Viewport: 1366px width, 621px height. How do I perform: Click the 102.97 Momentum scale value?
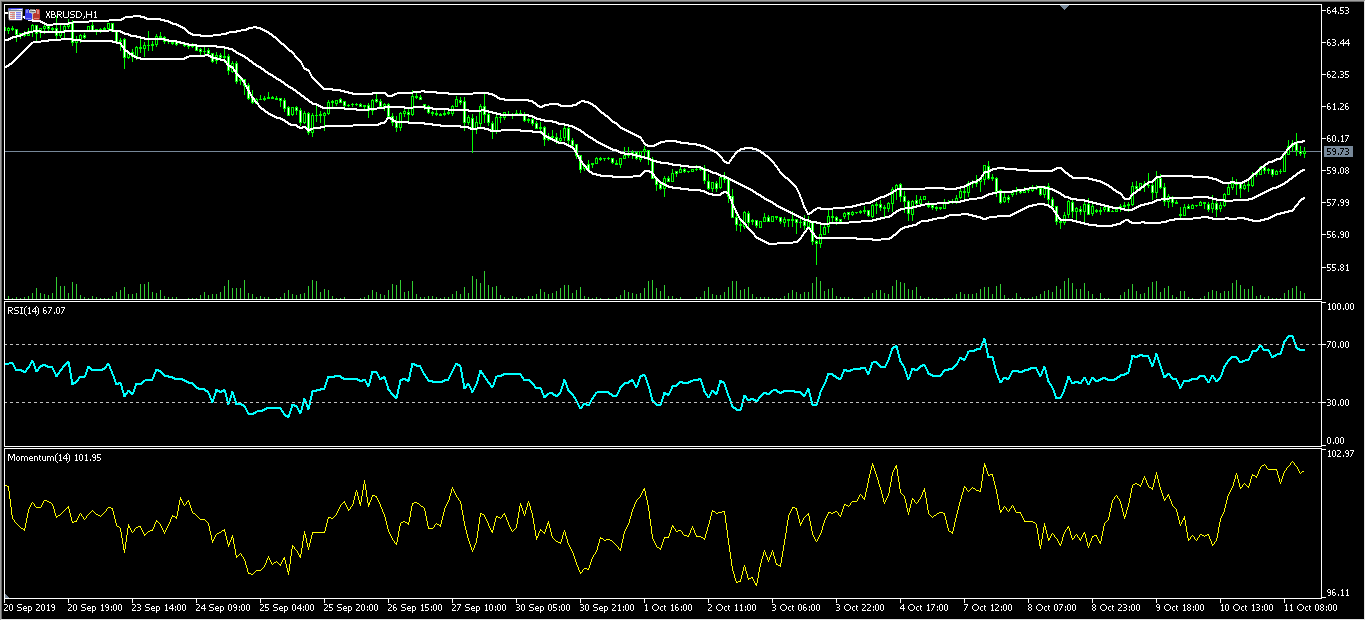(1338, 455)
